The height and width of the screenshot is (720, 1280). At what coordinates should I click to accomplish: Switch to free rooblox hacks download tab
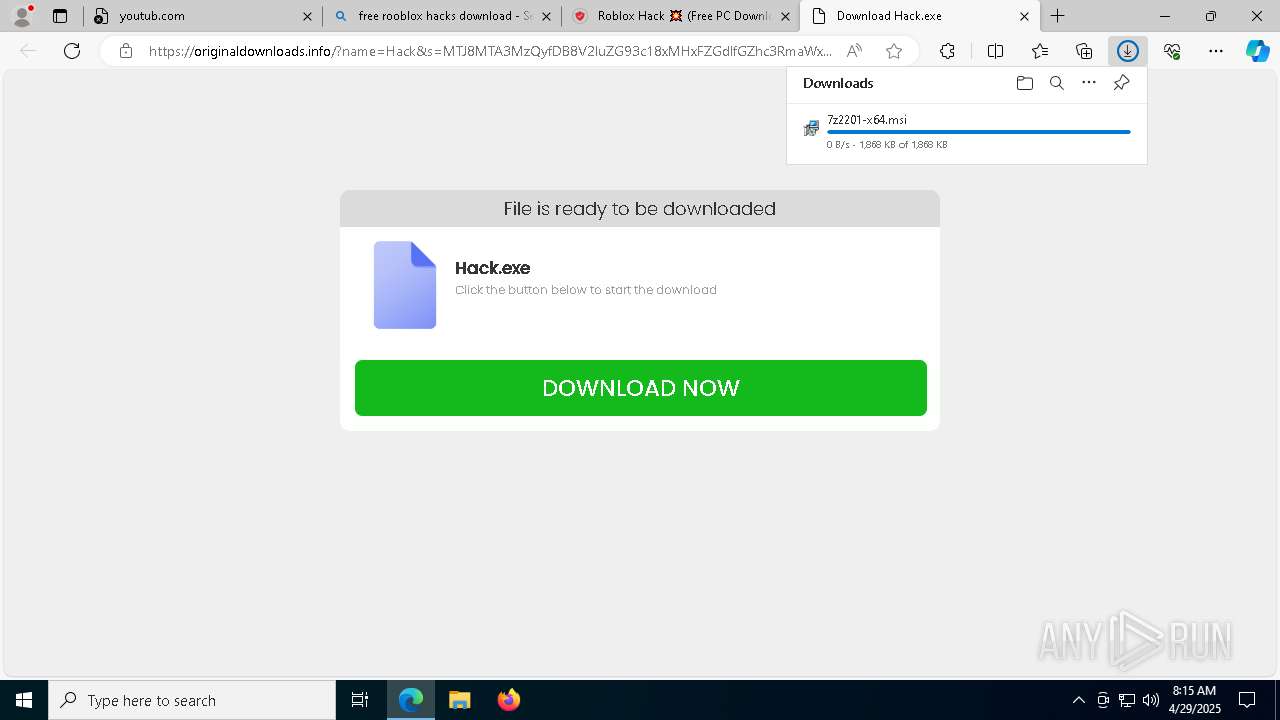click(x=442, y=16)
